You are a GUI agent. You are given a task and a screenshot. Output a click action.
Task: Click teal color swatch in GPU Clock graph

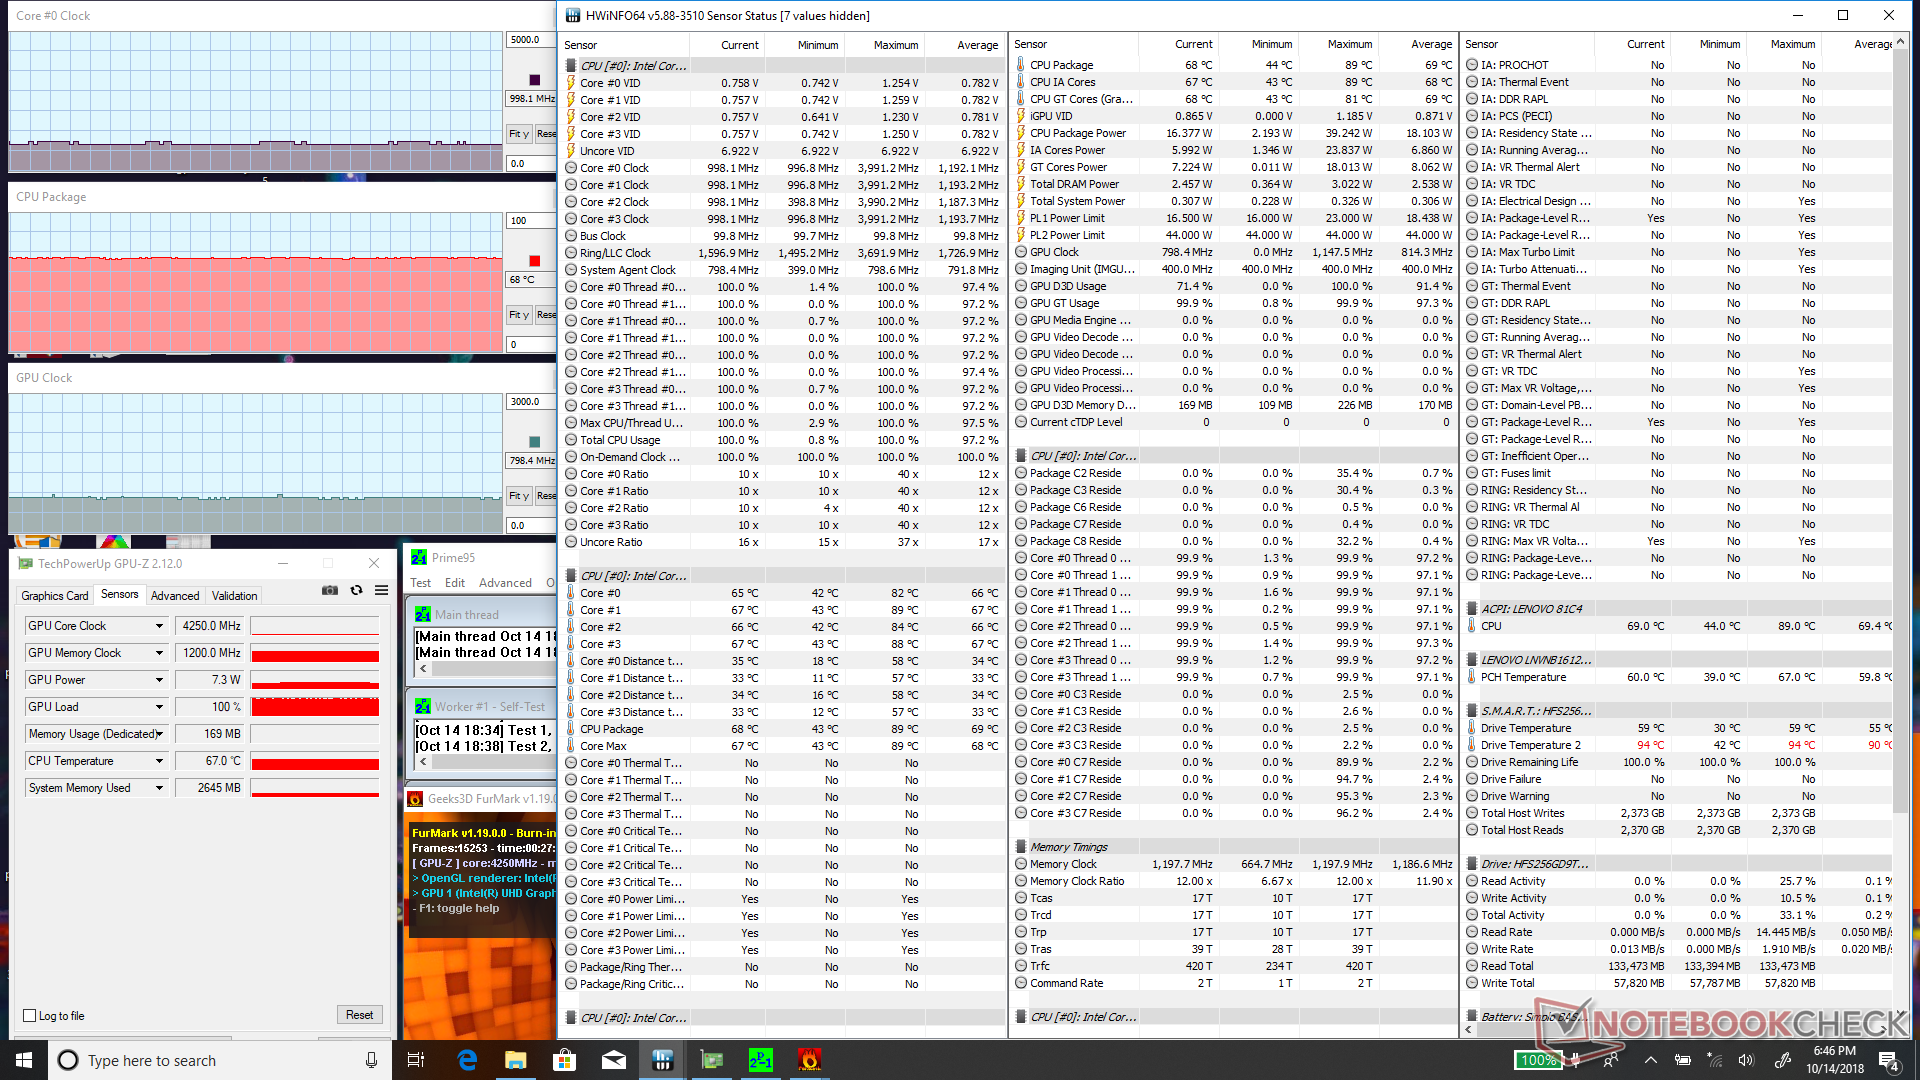click(534, 442)
